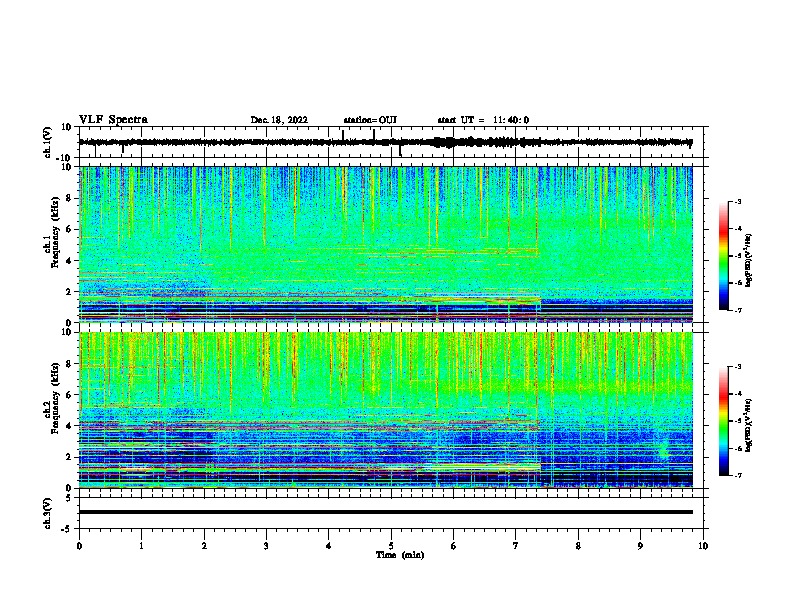Image resolution: width=792 pixels, height=612 pixels.
Task: Click the ch.2 color bar log(PSD) unit label
Action: tap(748, 425)
